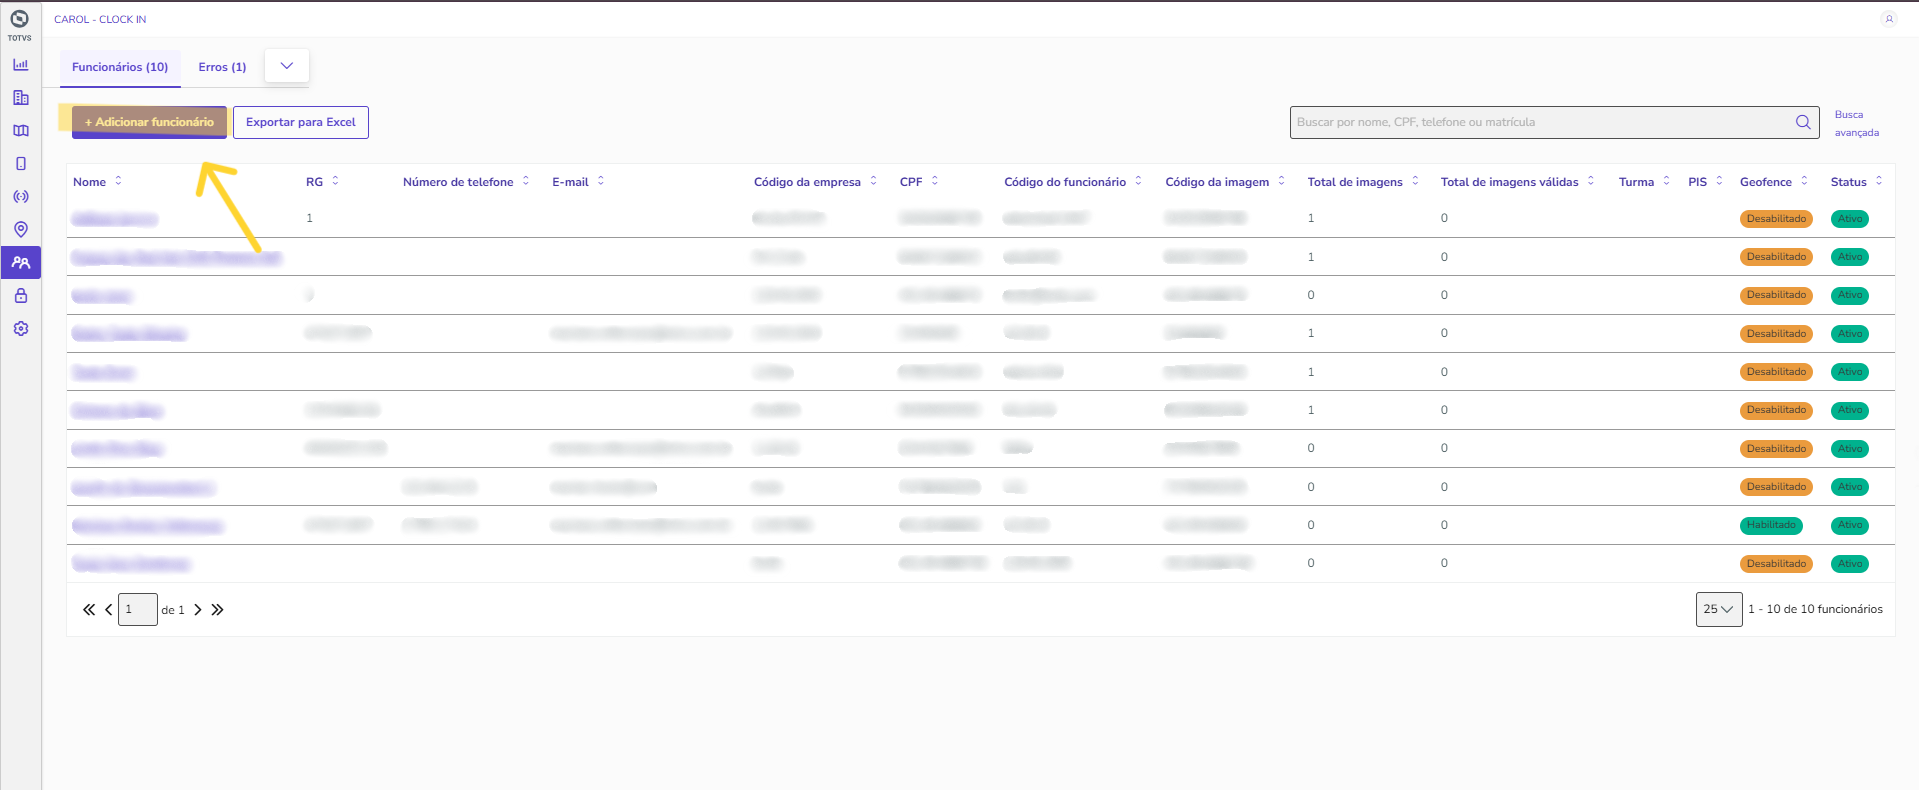Go to the last page arrow
Viewport: 1919px width, 790px height.
[x=217, y=610]
